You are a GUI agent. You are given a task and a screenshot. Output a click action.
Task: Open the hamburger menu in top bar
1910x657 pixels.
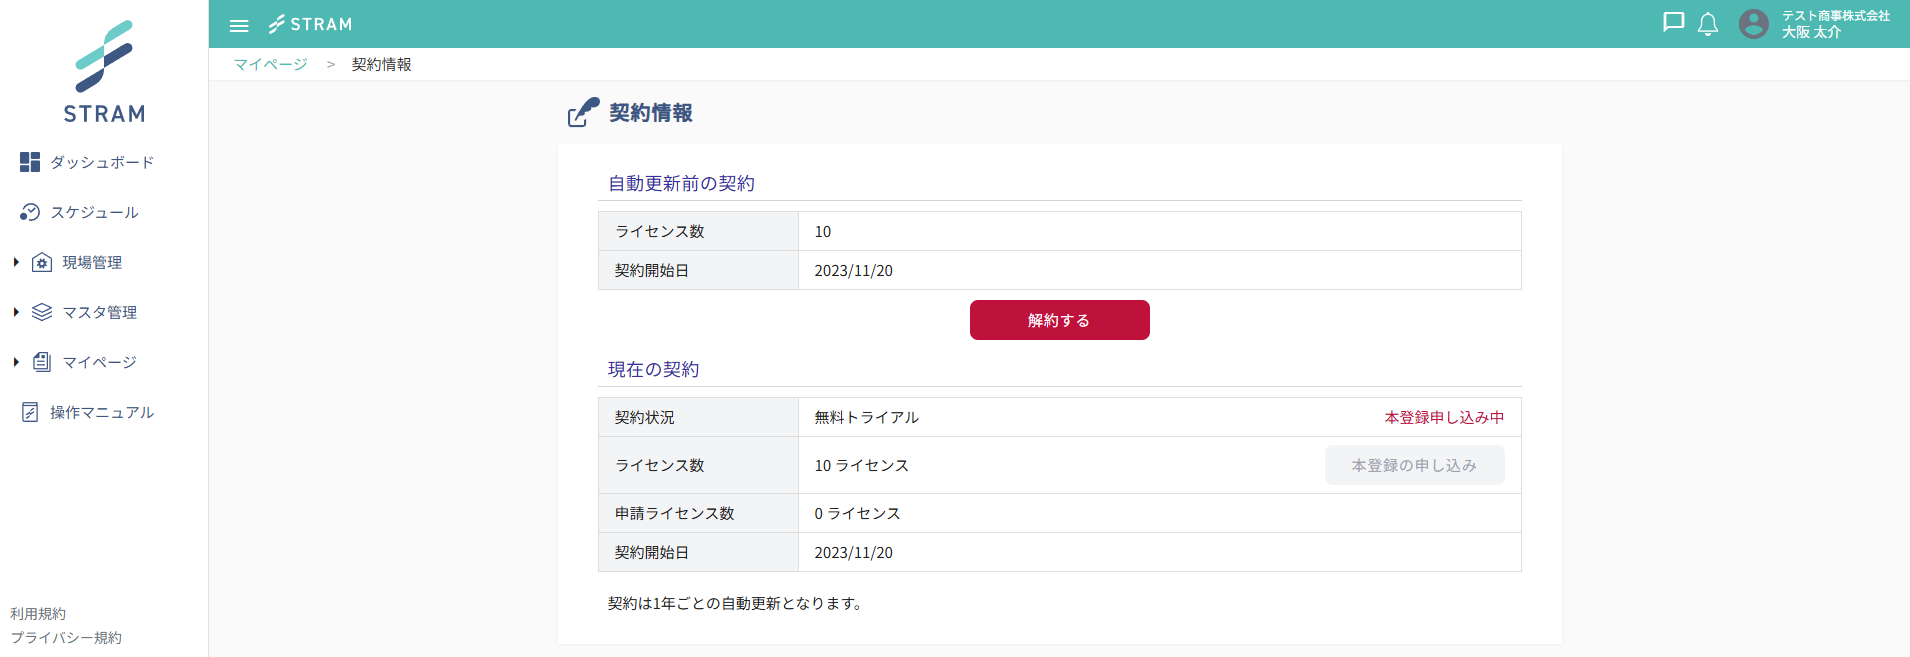(239, 25)
